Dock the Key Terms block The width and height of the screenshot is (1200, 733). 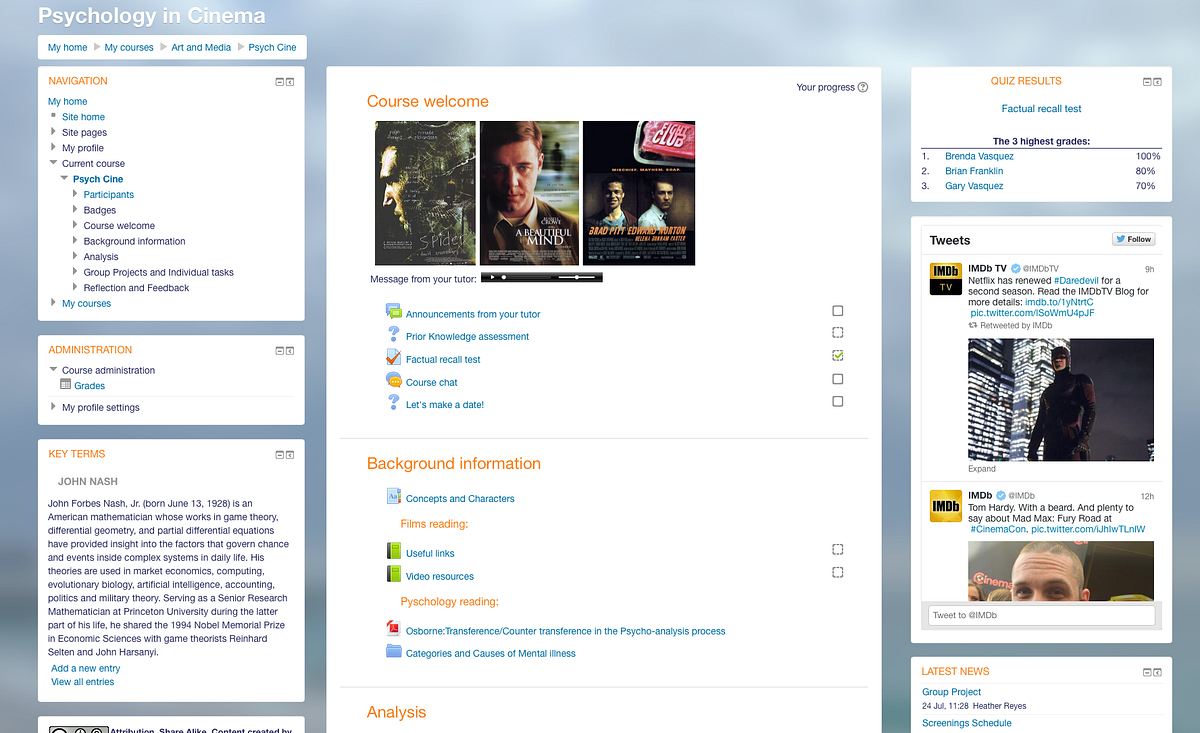pos(290,455)
